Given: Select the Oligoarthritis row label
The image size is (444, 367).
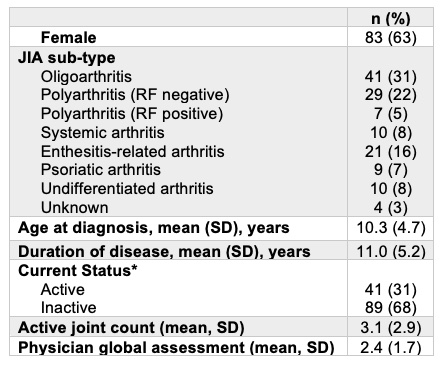Looking at the screenshot, I should coord(86,77).
